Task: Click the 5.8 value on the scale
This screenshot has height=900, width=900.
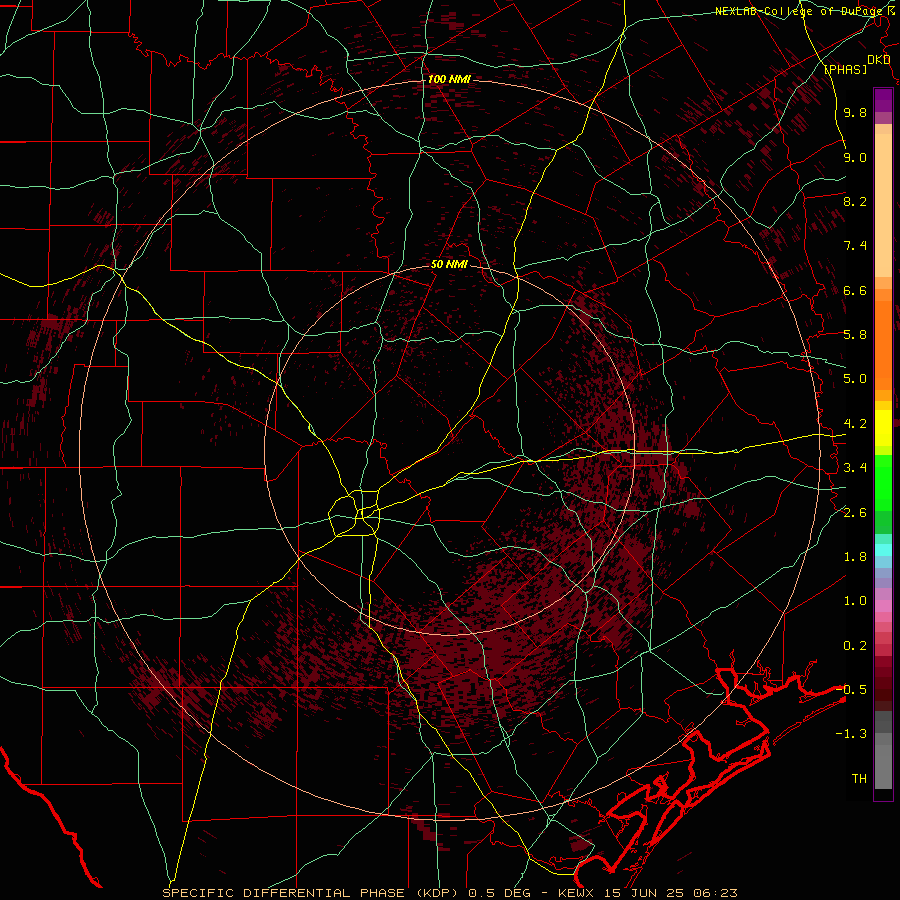Action: click(855, 335)
